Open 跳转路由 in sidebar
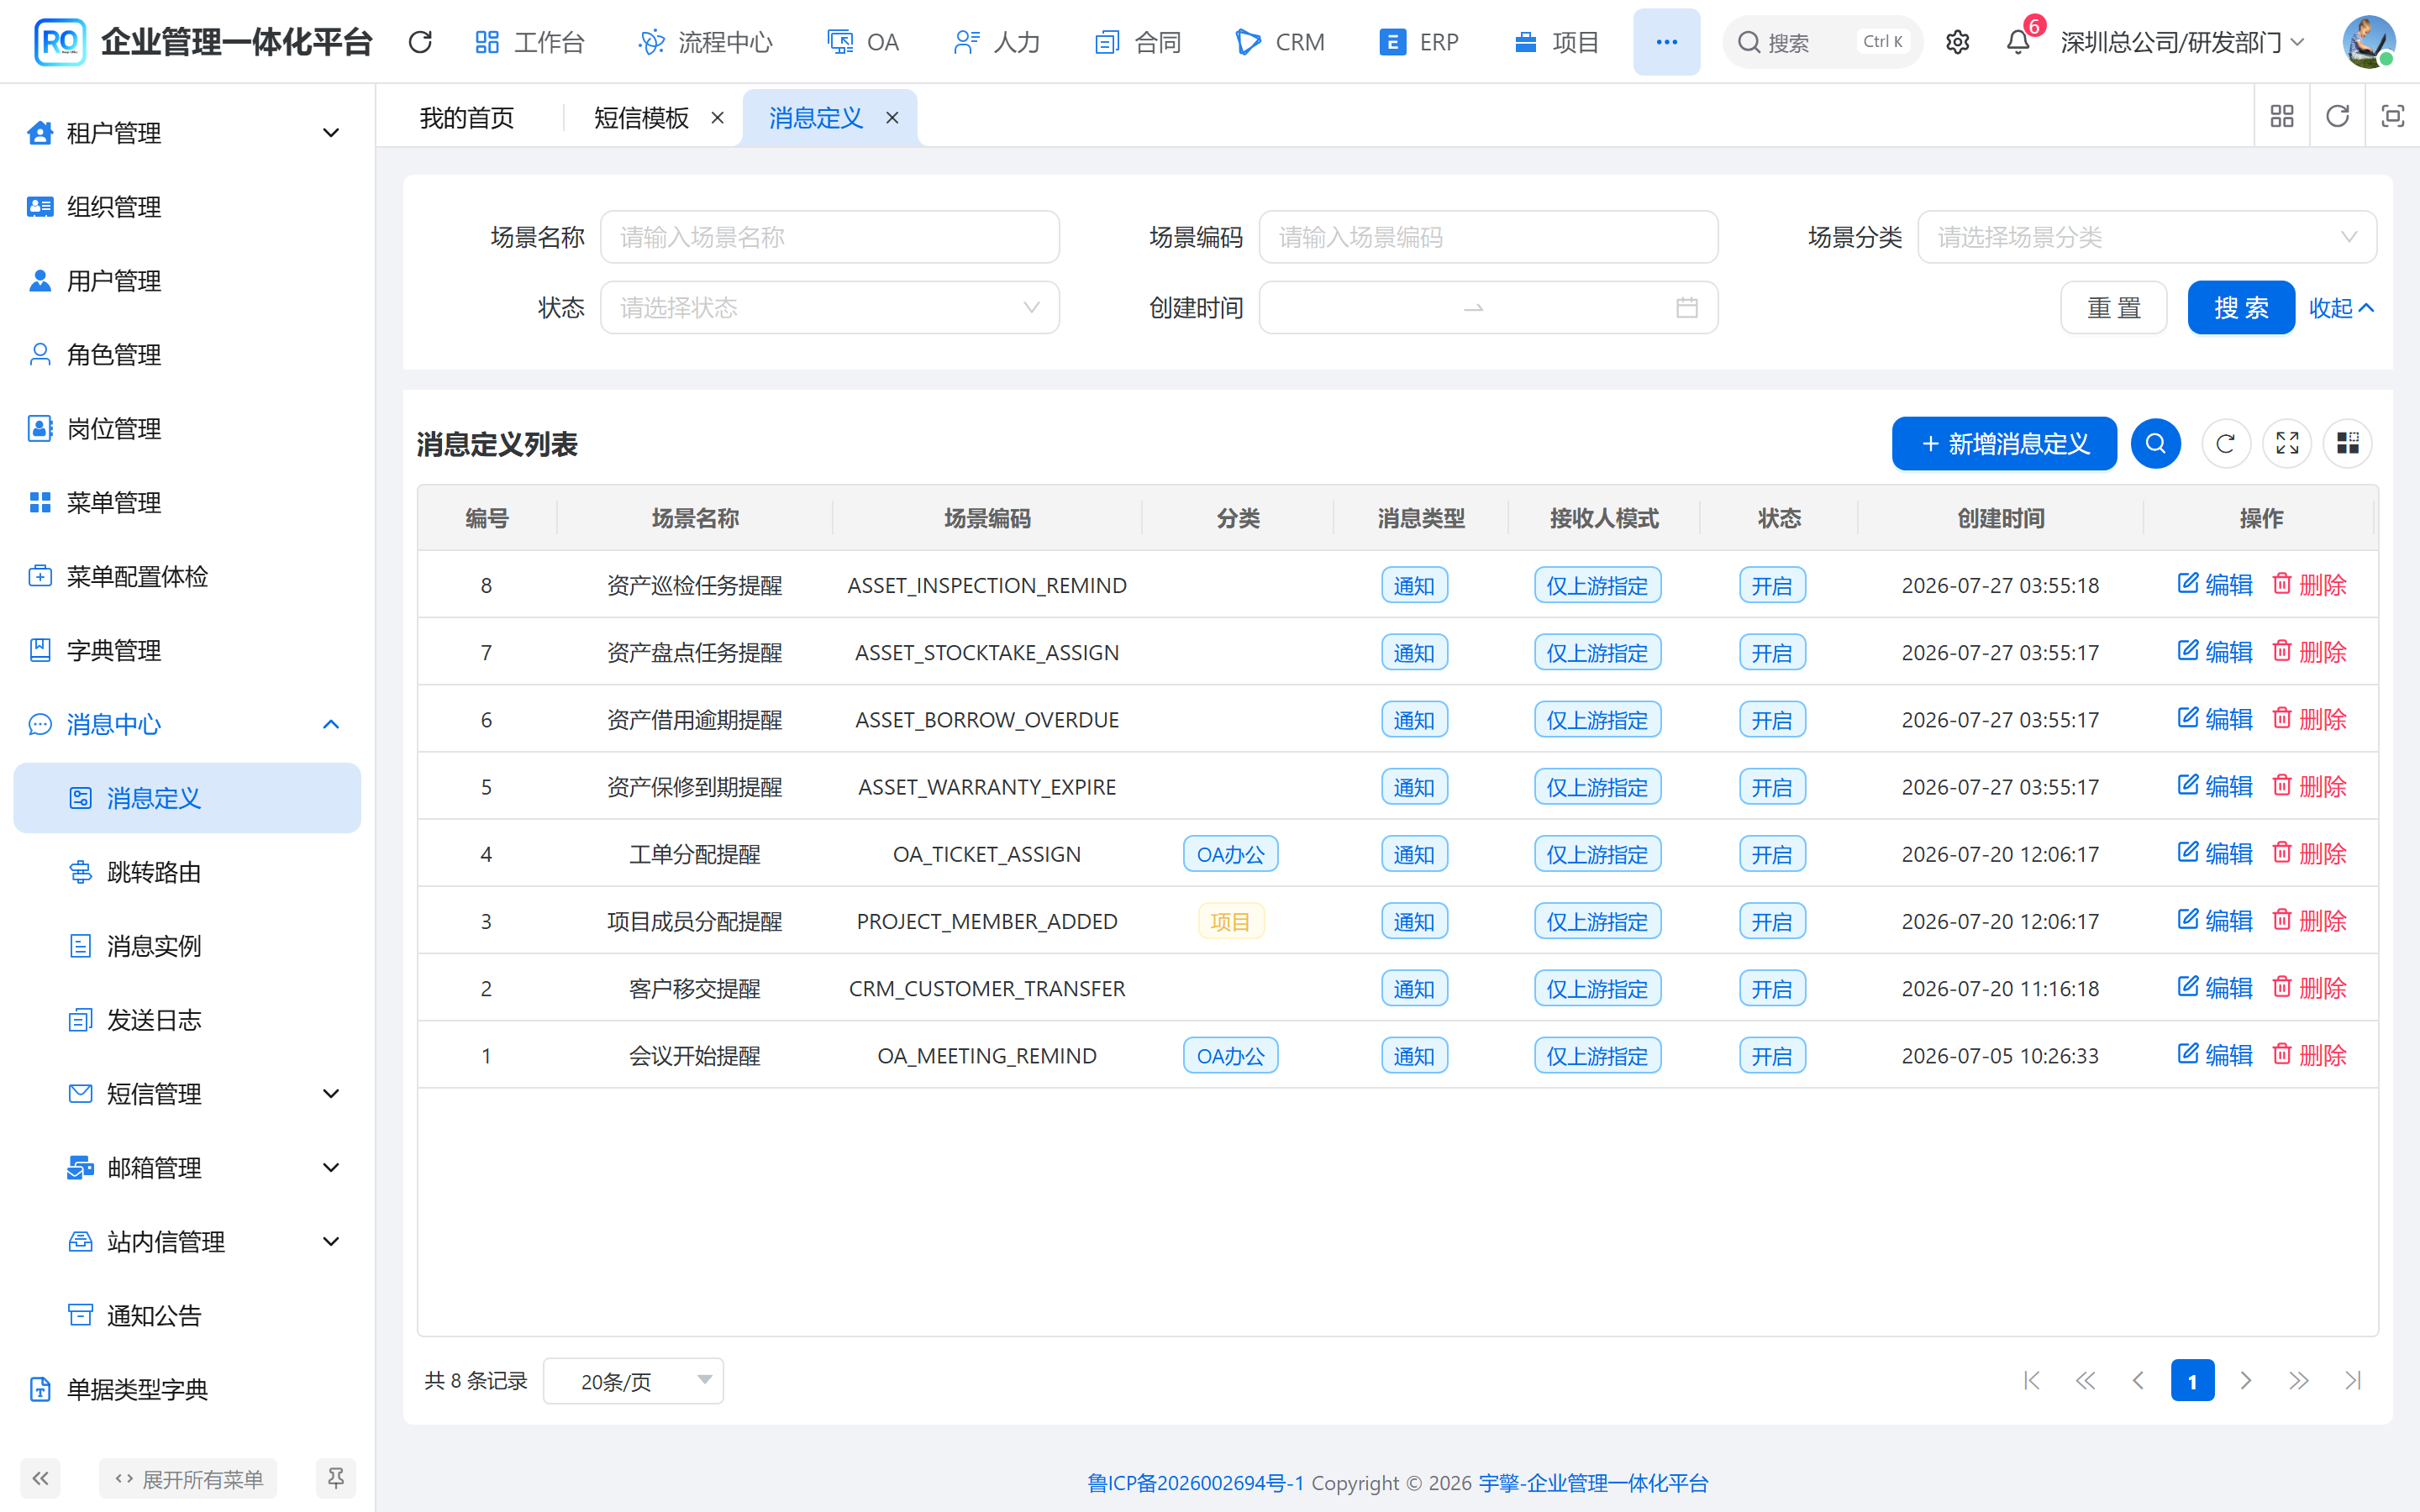 point(187,872)
